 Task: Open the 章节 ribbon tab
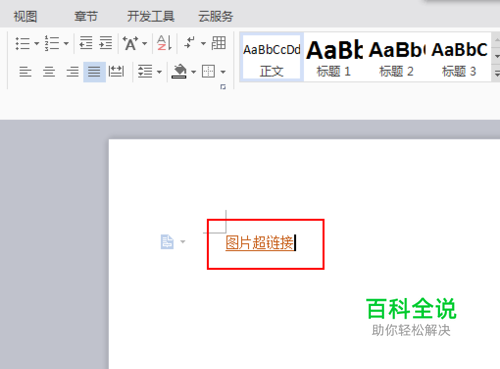(x=86, y=16)
